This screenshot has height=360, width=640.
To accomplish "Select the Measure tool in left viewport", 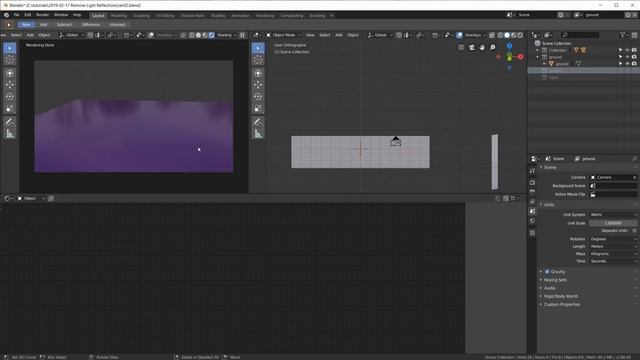I will [x=10, y=133].
